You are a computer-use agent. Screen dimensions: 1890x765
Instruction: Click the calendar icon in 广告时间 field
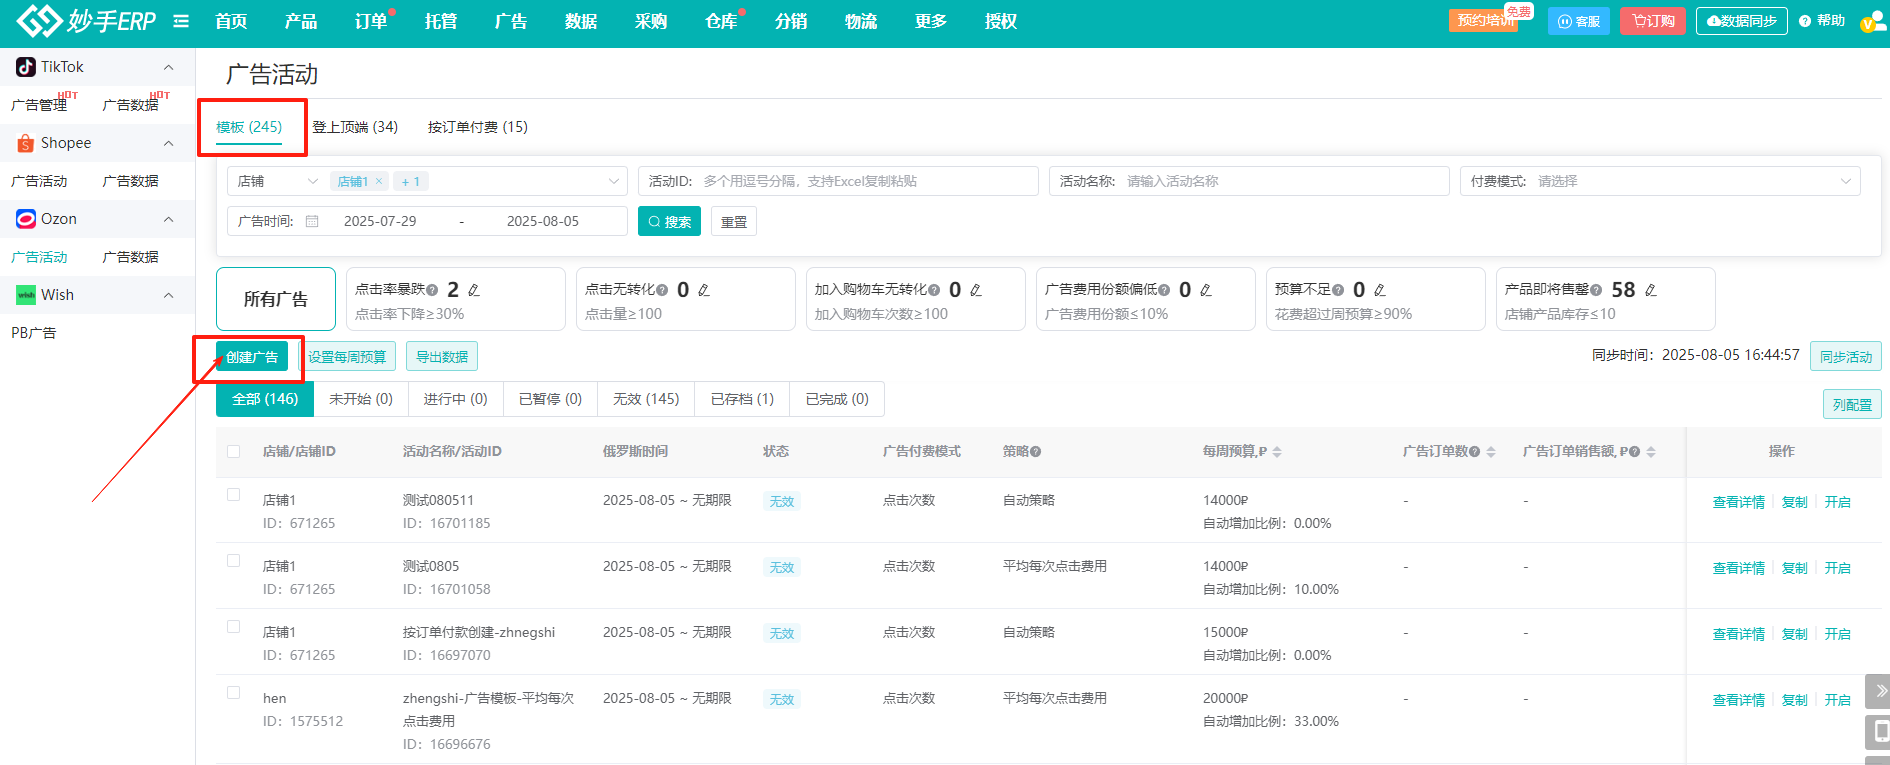pos(312,221)
